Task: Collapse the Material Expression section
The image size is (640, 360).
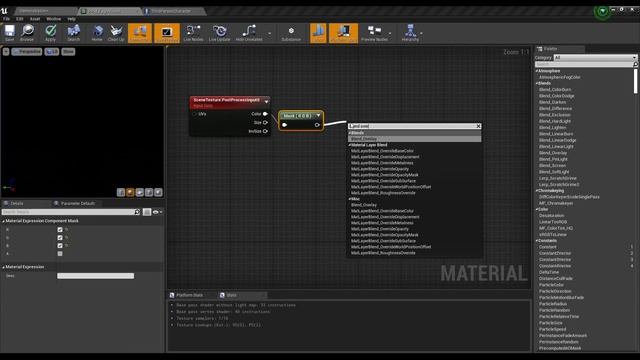Action: (x=4, y=267)
